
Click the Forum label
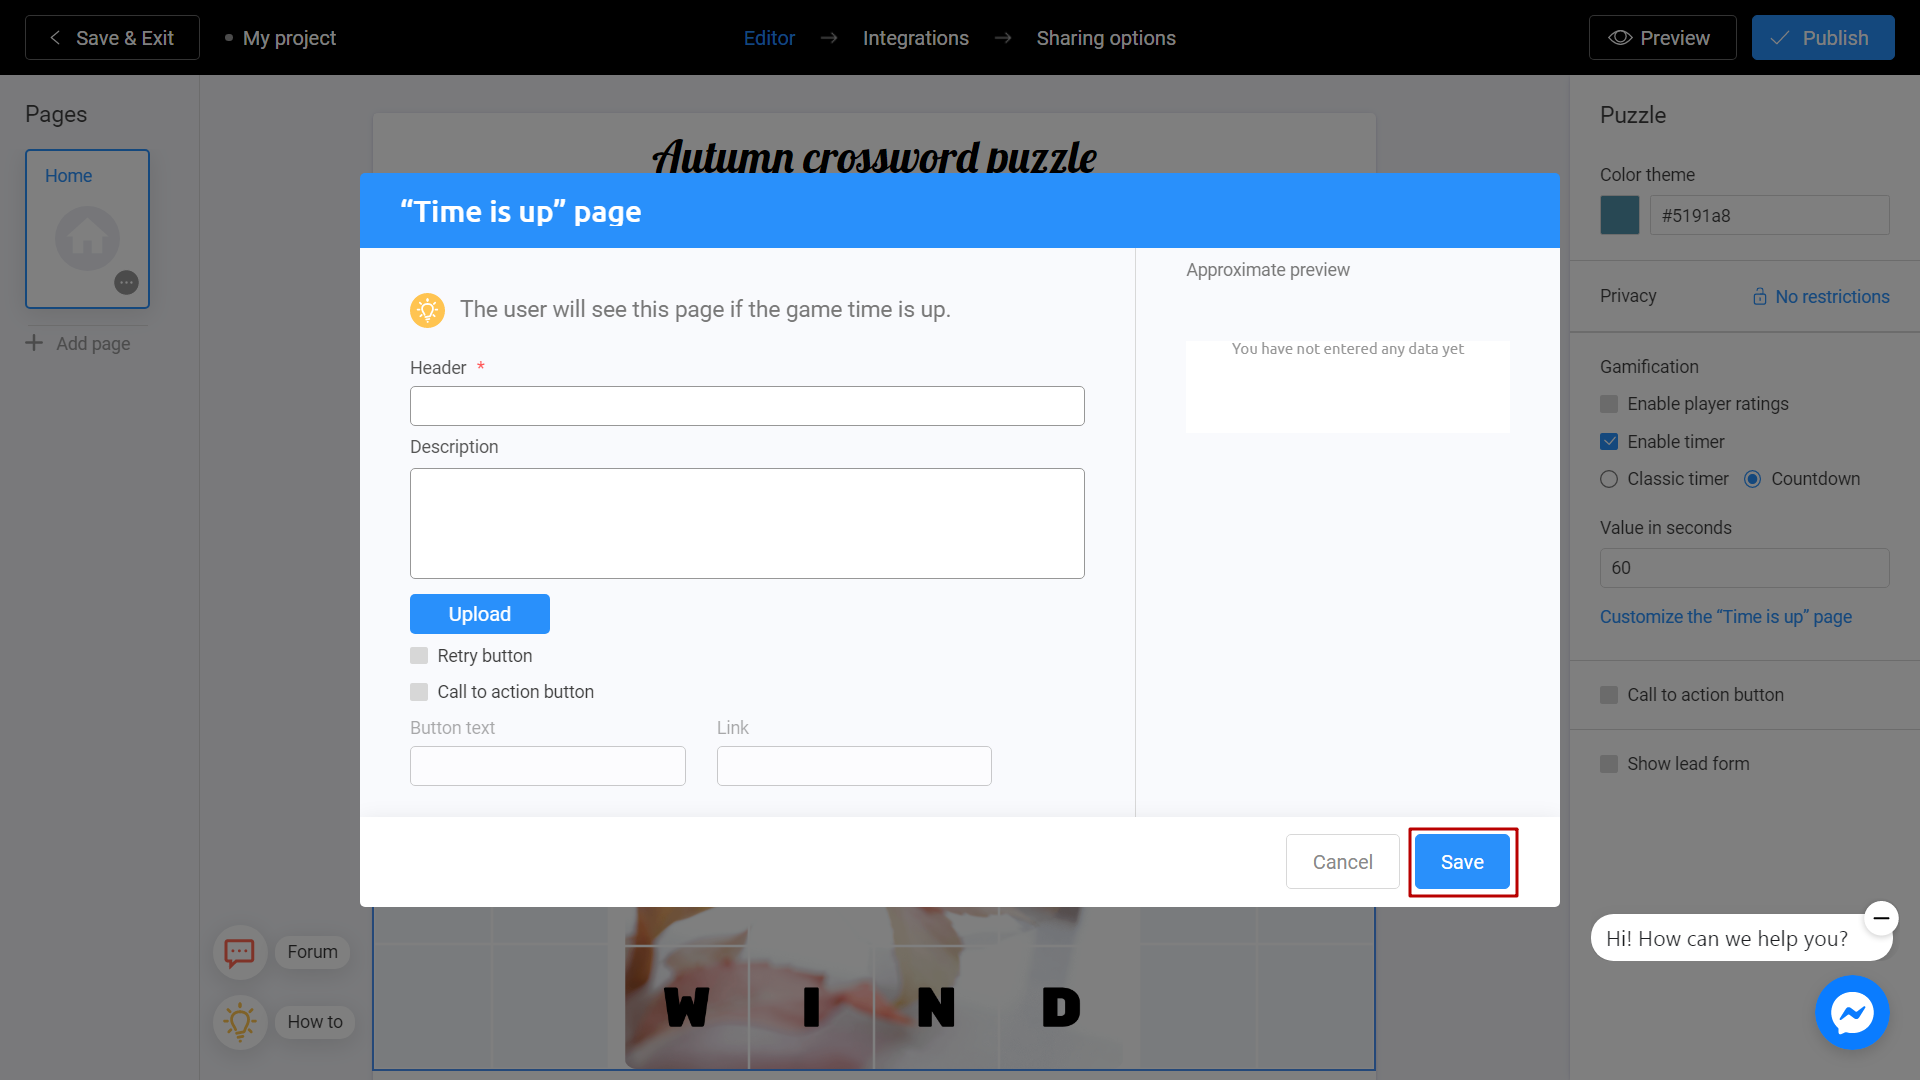313,952
